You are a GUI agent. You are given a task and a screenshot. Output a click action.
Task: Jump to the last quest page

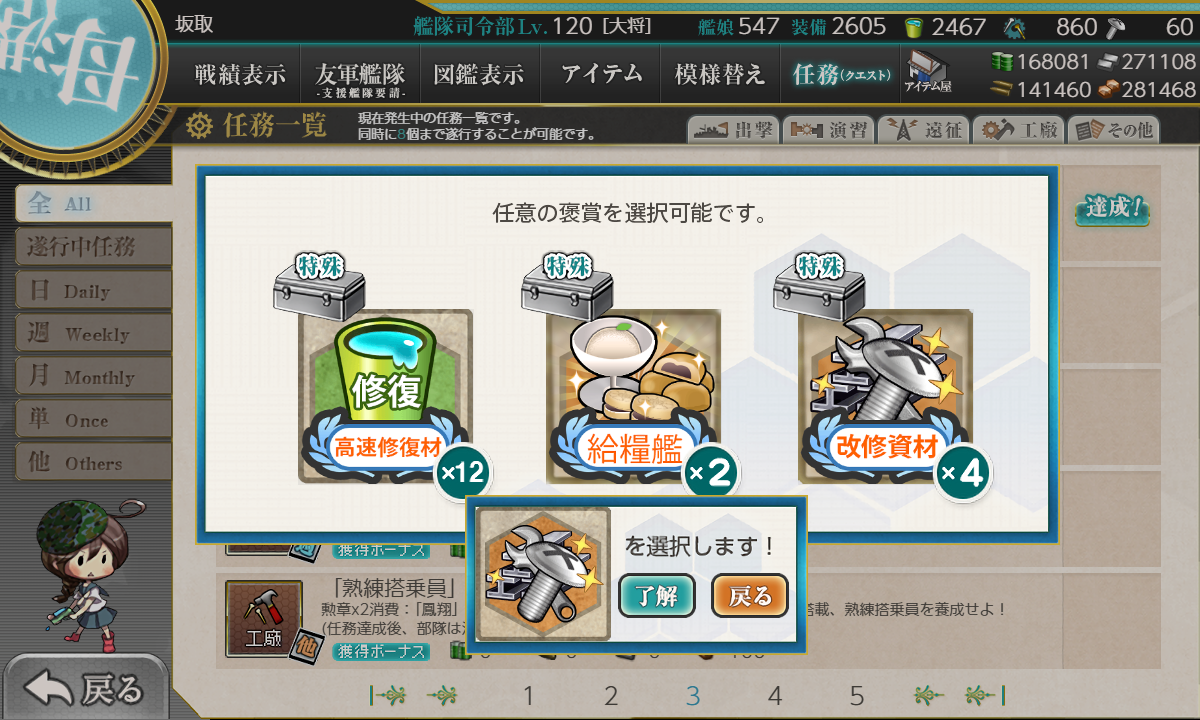tap(985, 695)
